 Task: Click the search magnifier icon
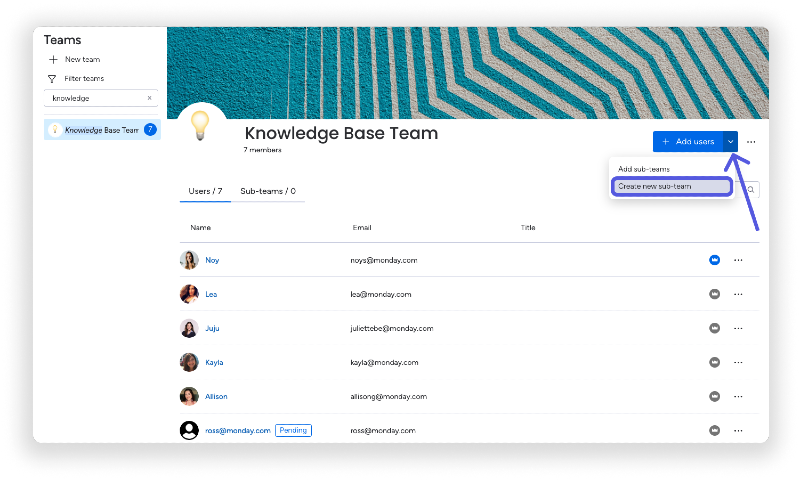pyautogui.click(x=751, y=190)
